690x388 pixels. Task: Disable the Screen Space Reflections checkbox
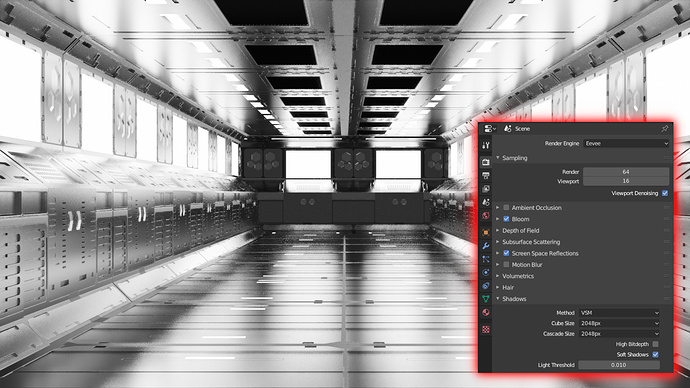(506, 253)
